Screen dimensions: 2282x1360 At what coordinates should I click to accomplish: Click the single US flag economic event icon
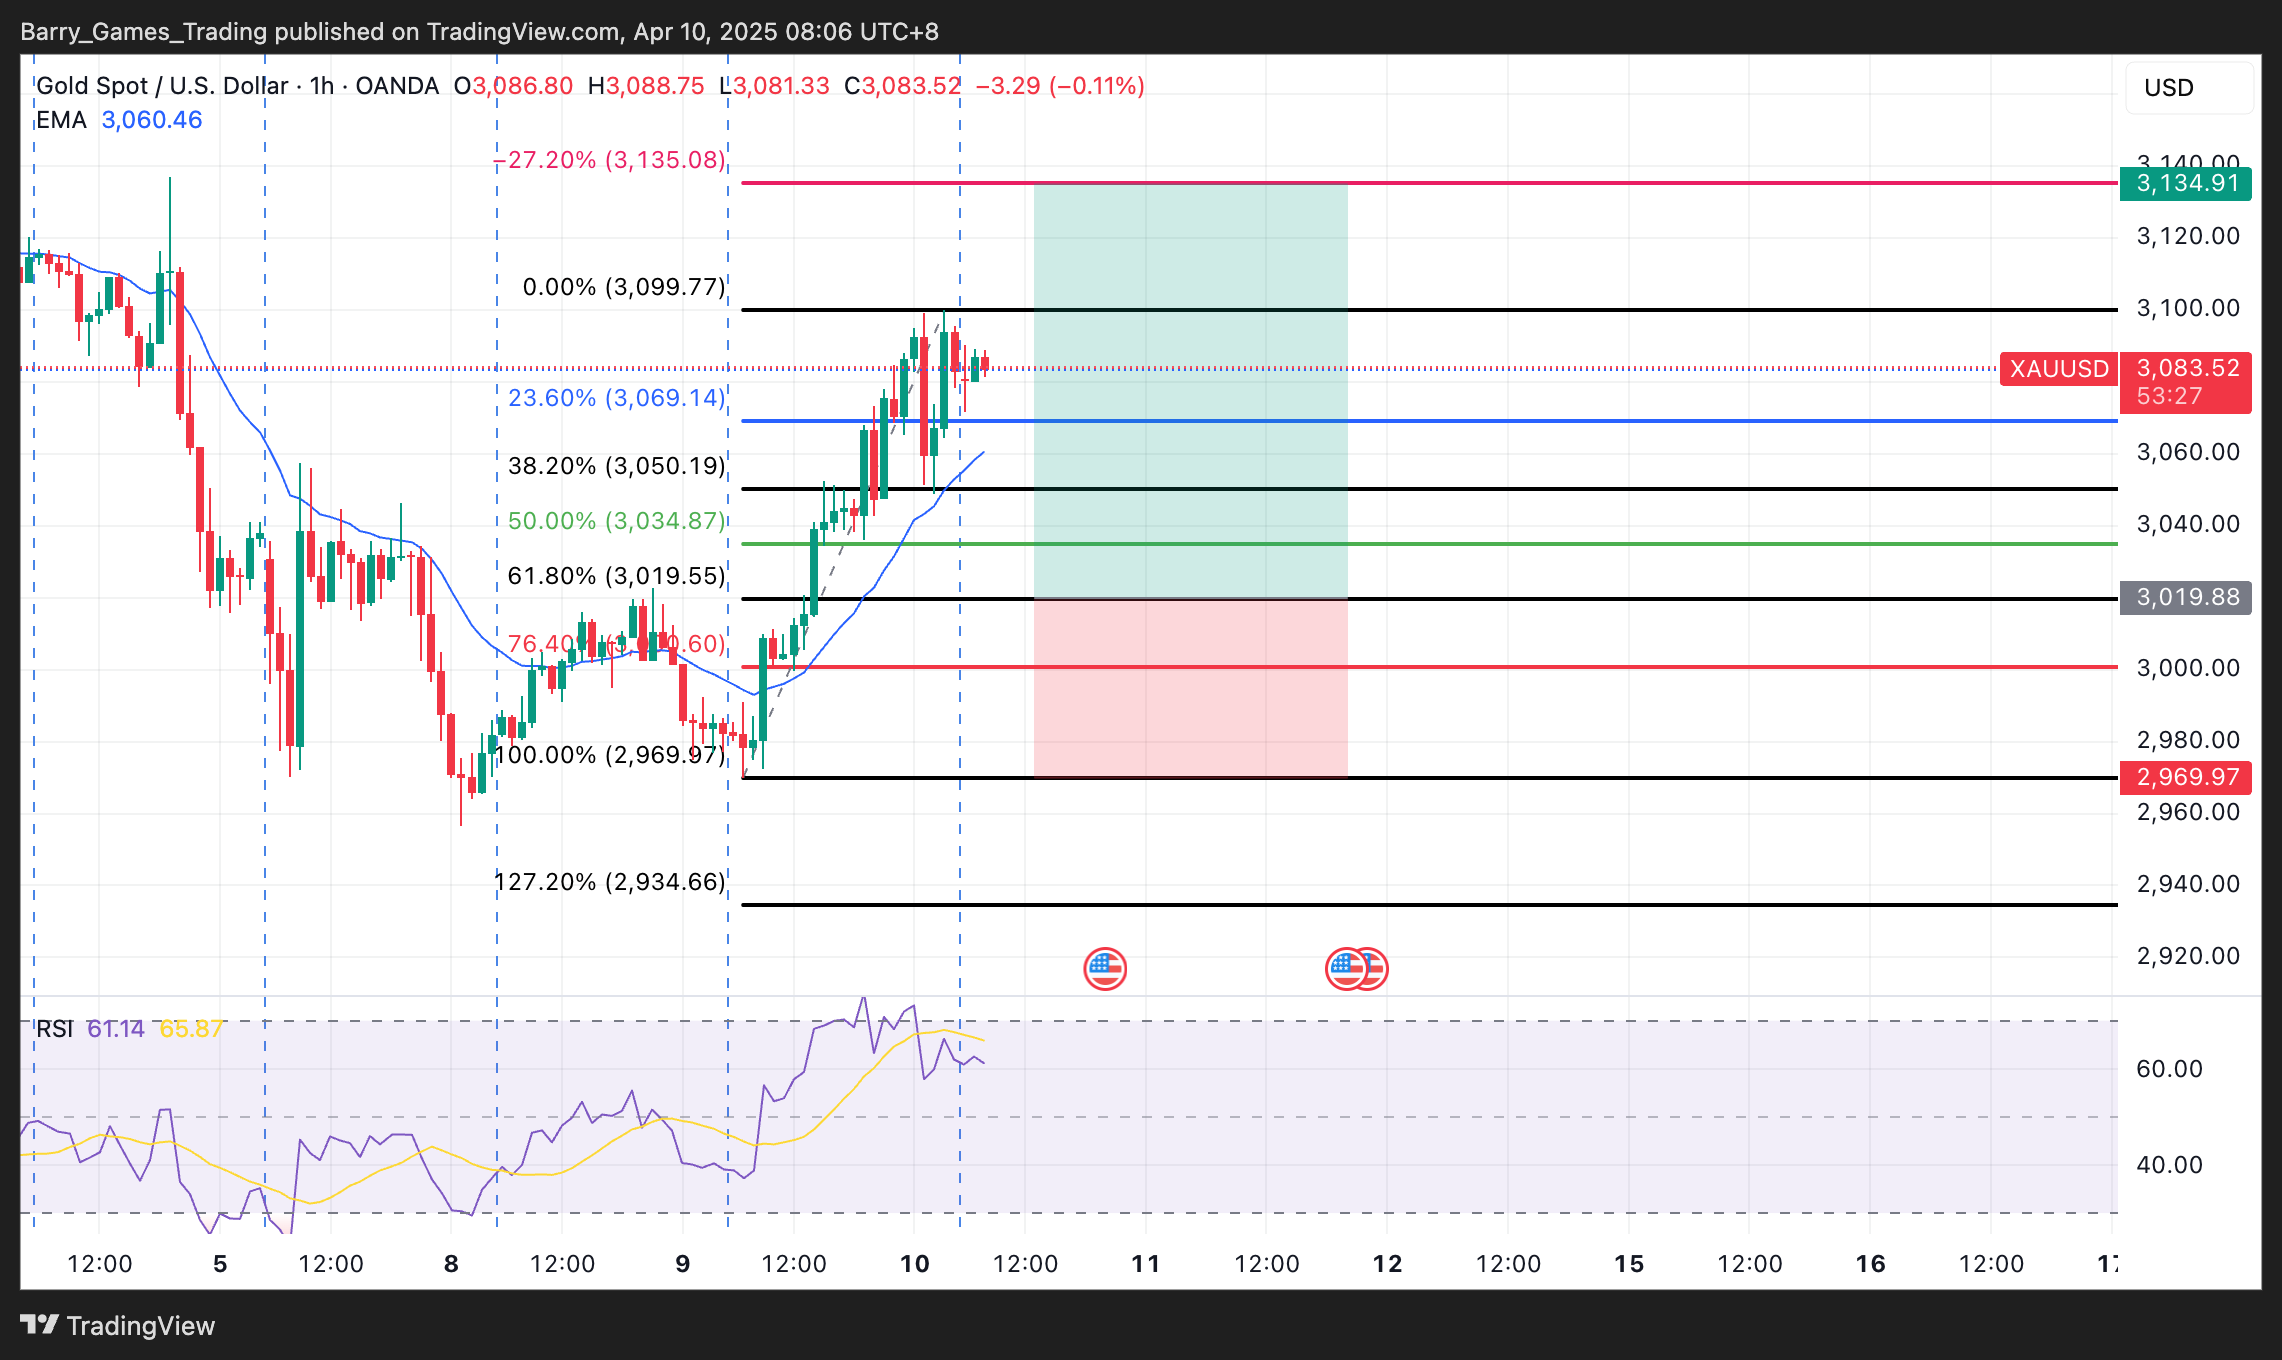click(1105, 968)
